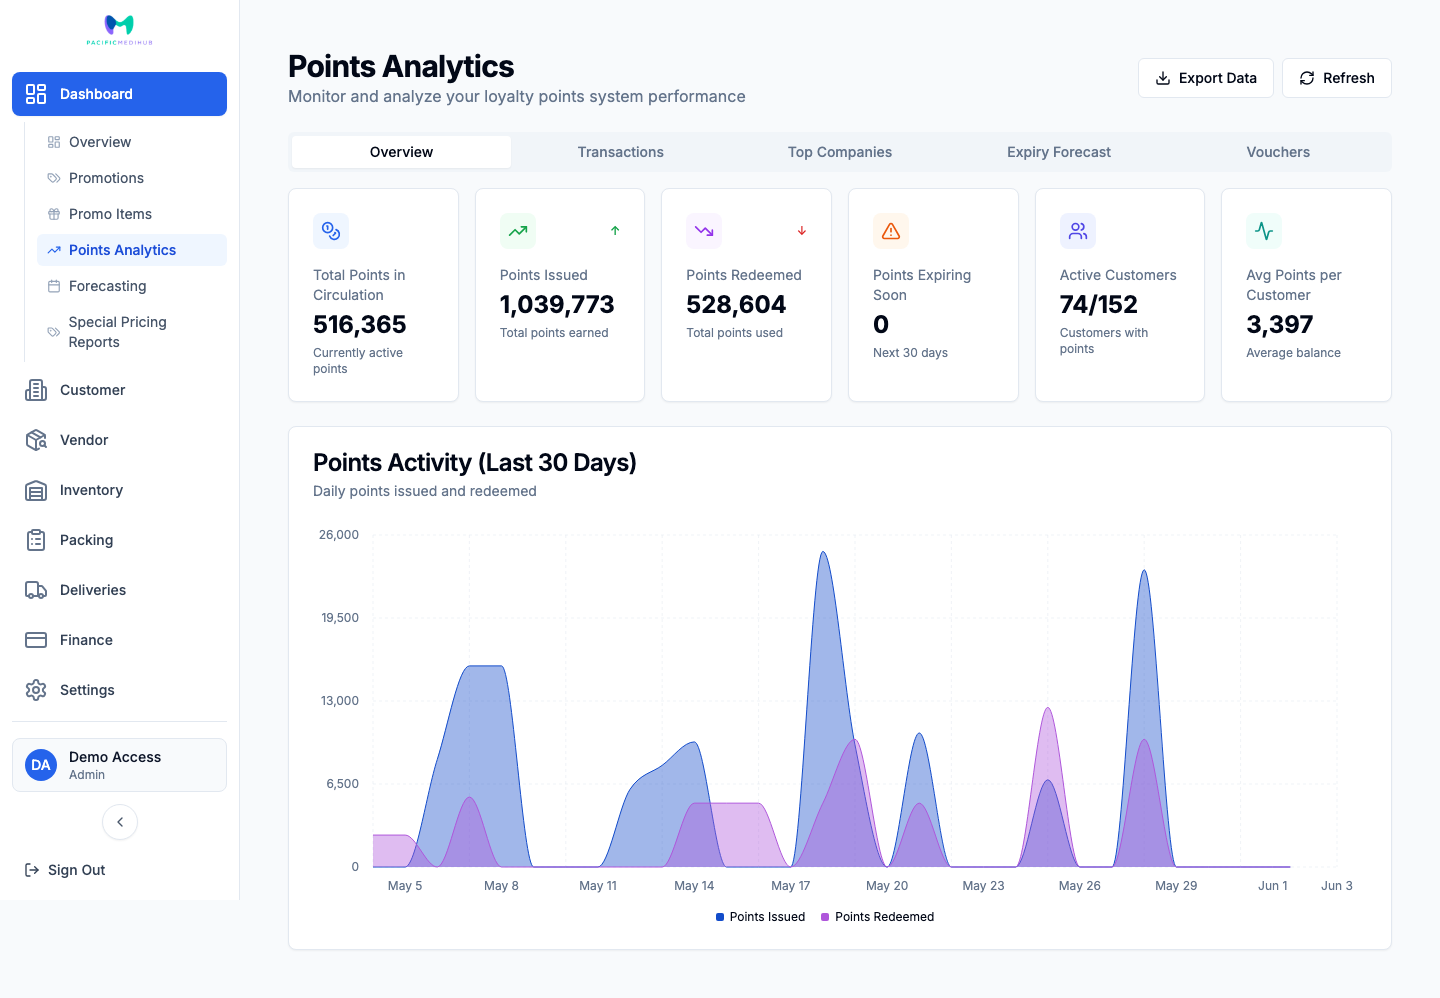Screen dimensions: 1440x998
Task: Click the 74/152 active customers value
Action: tap(1099, 305)
